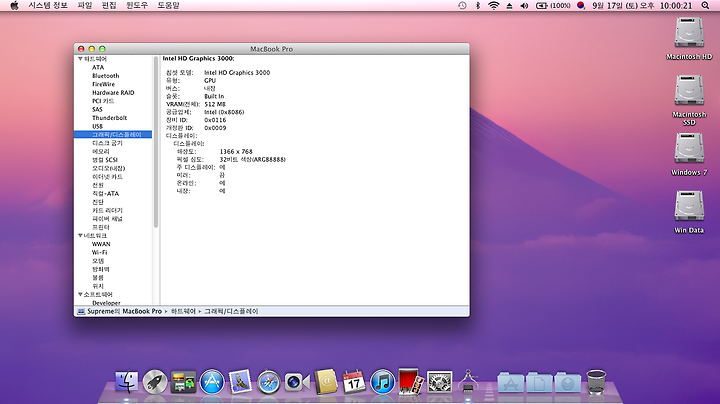720x404 pixels.
Task: Click the eject menu bar icon
Action: [x=509, y=6]
